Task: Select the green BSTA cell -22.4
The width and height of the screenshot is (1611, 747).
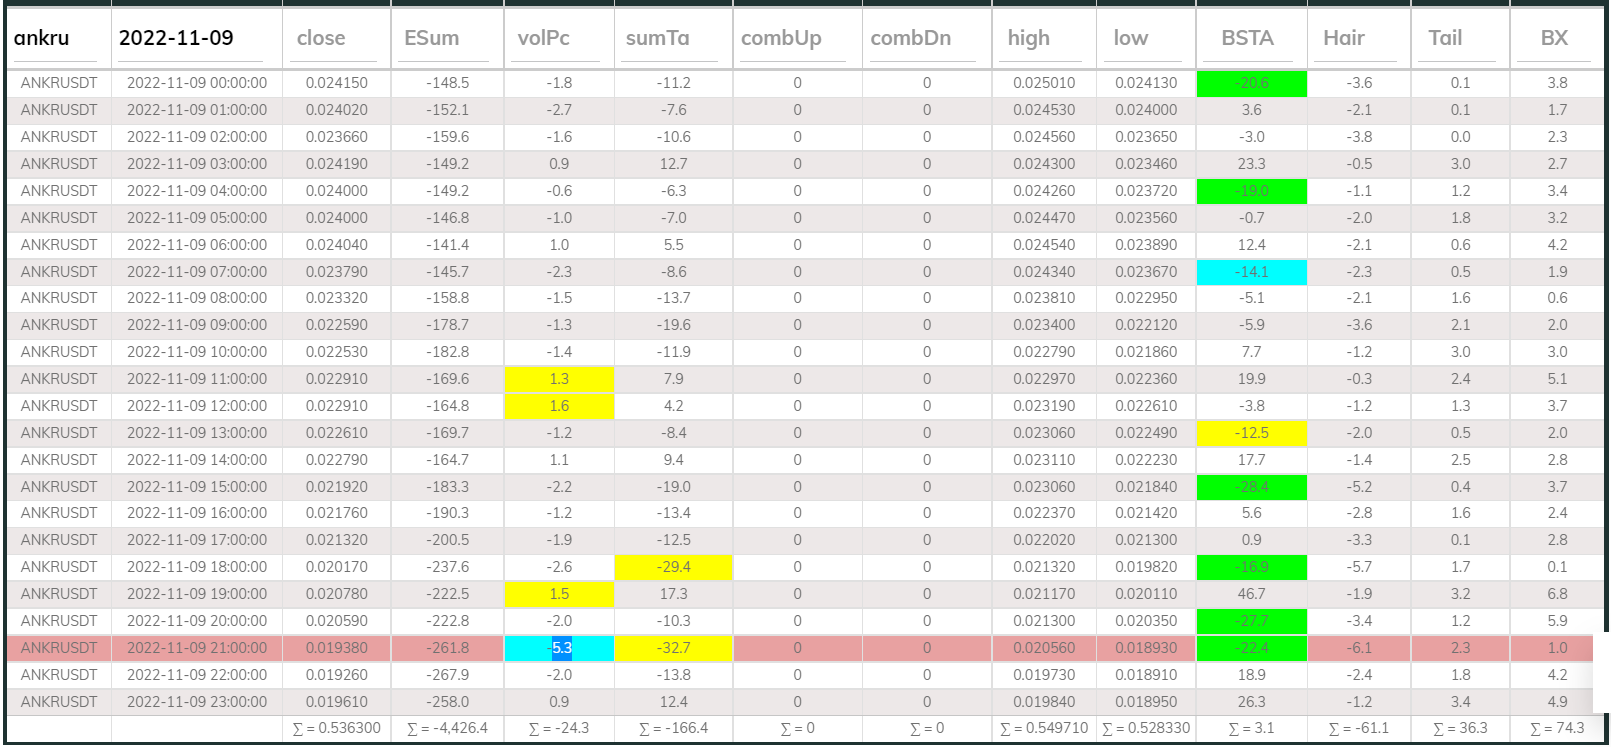Action: tap(1251, 648)
